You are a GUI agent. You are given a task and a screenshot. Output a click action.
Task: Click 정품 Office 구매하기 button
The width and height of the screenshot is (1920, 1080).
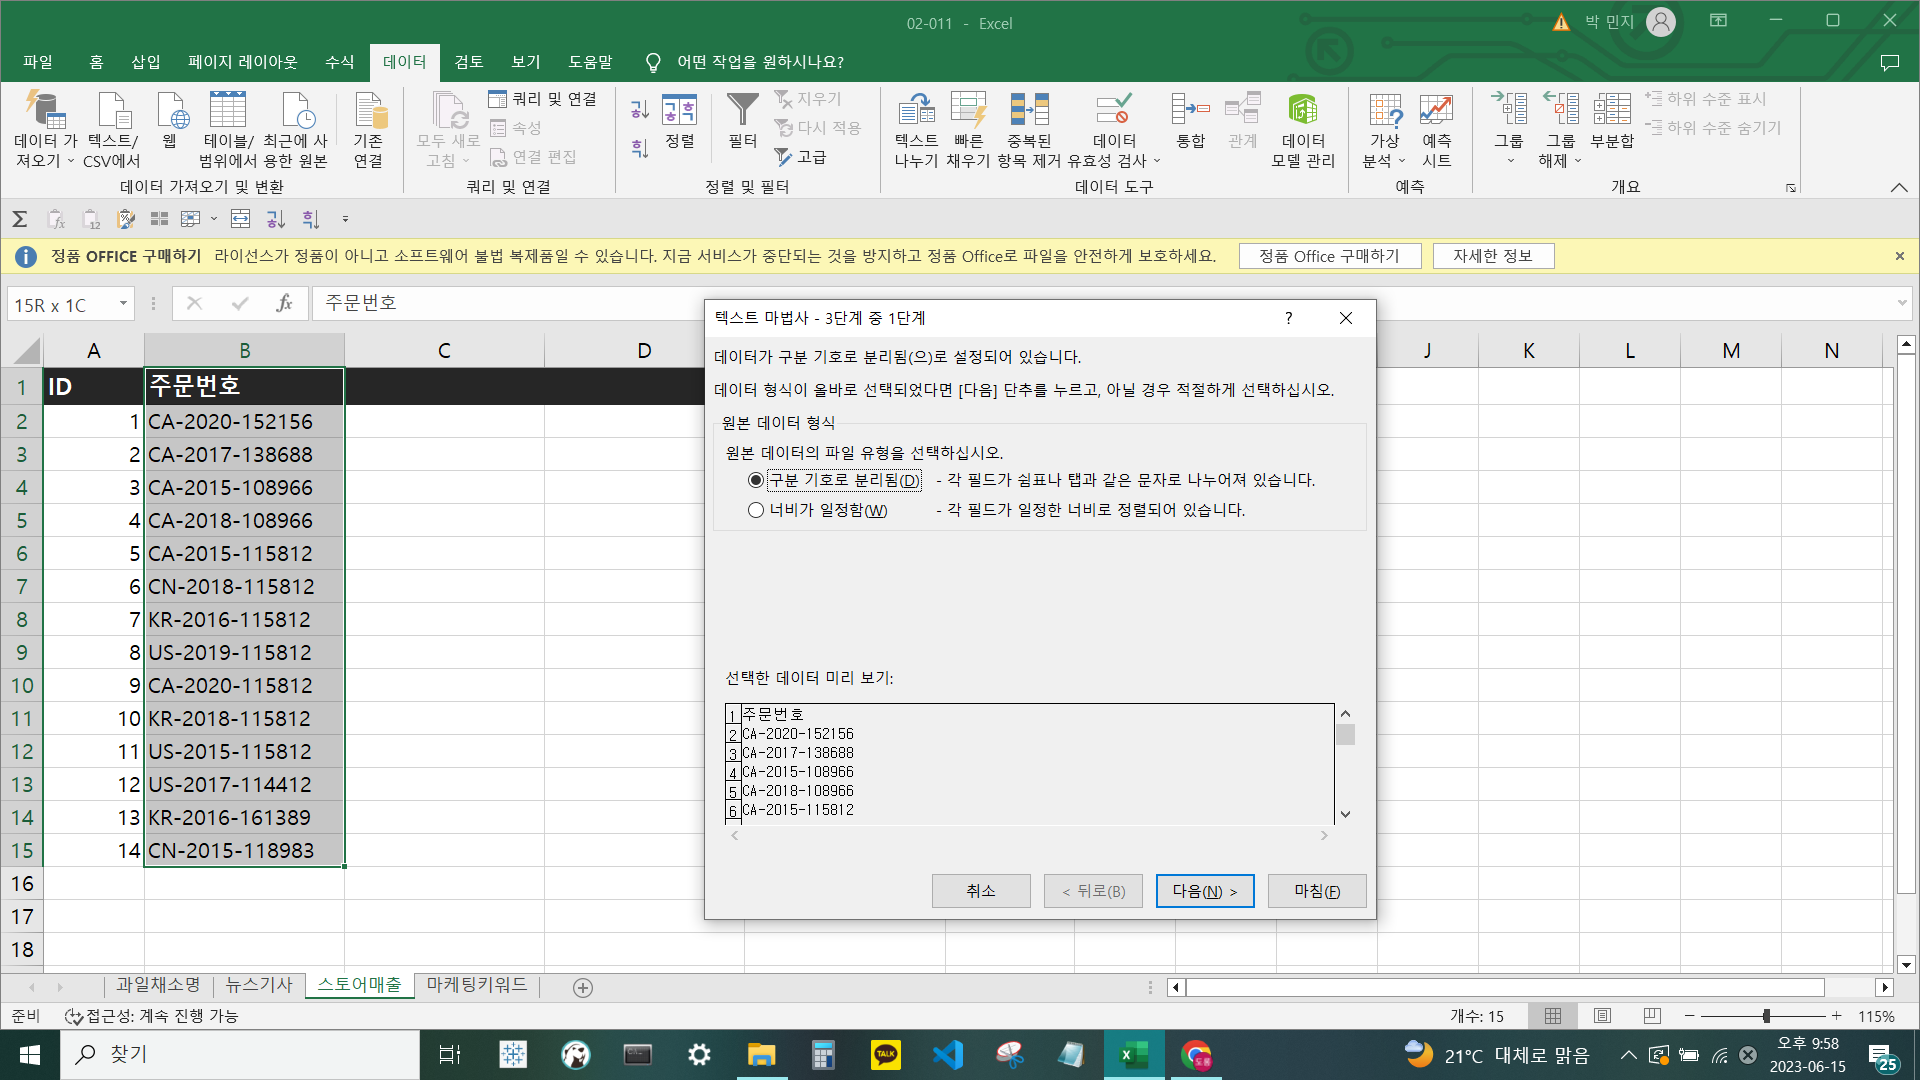click(1330, 256)
